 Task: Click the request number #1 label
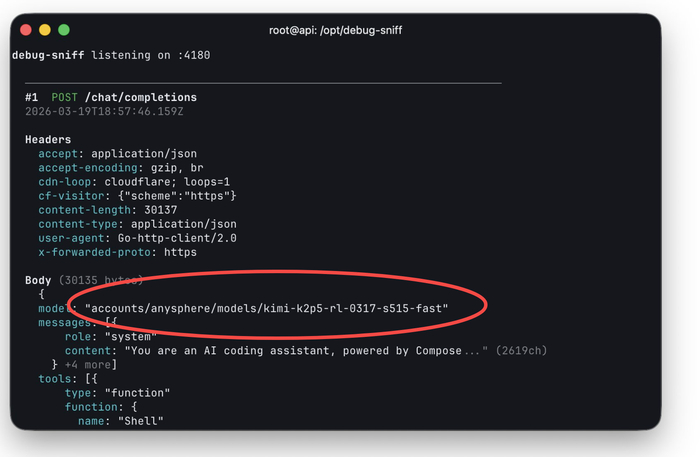31,97
